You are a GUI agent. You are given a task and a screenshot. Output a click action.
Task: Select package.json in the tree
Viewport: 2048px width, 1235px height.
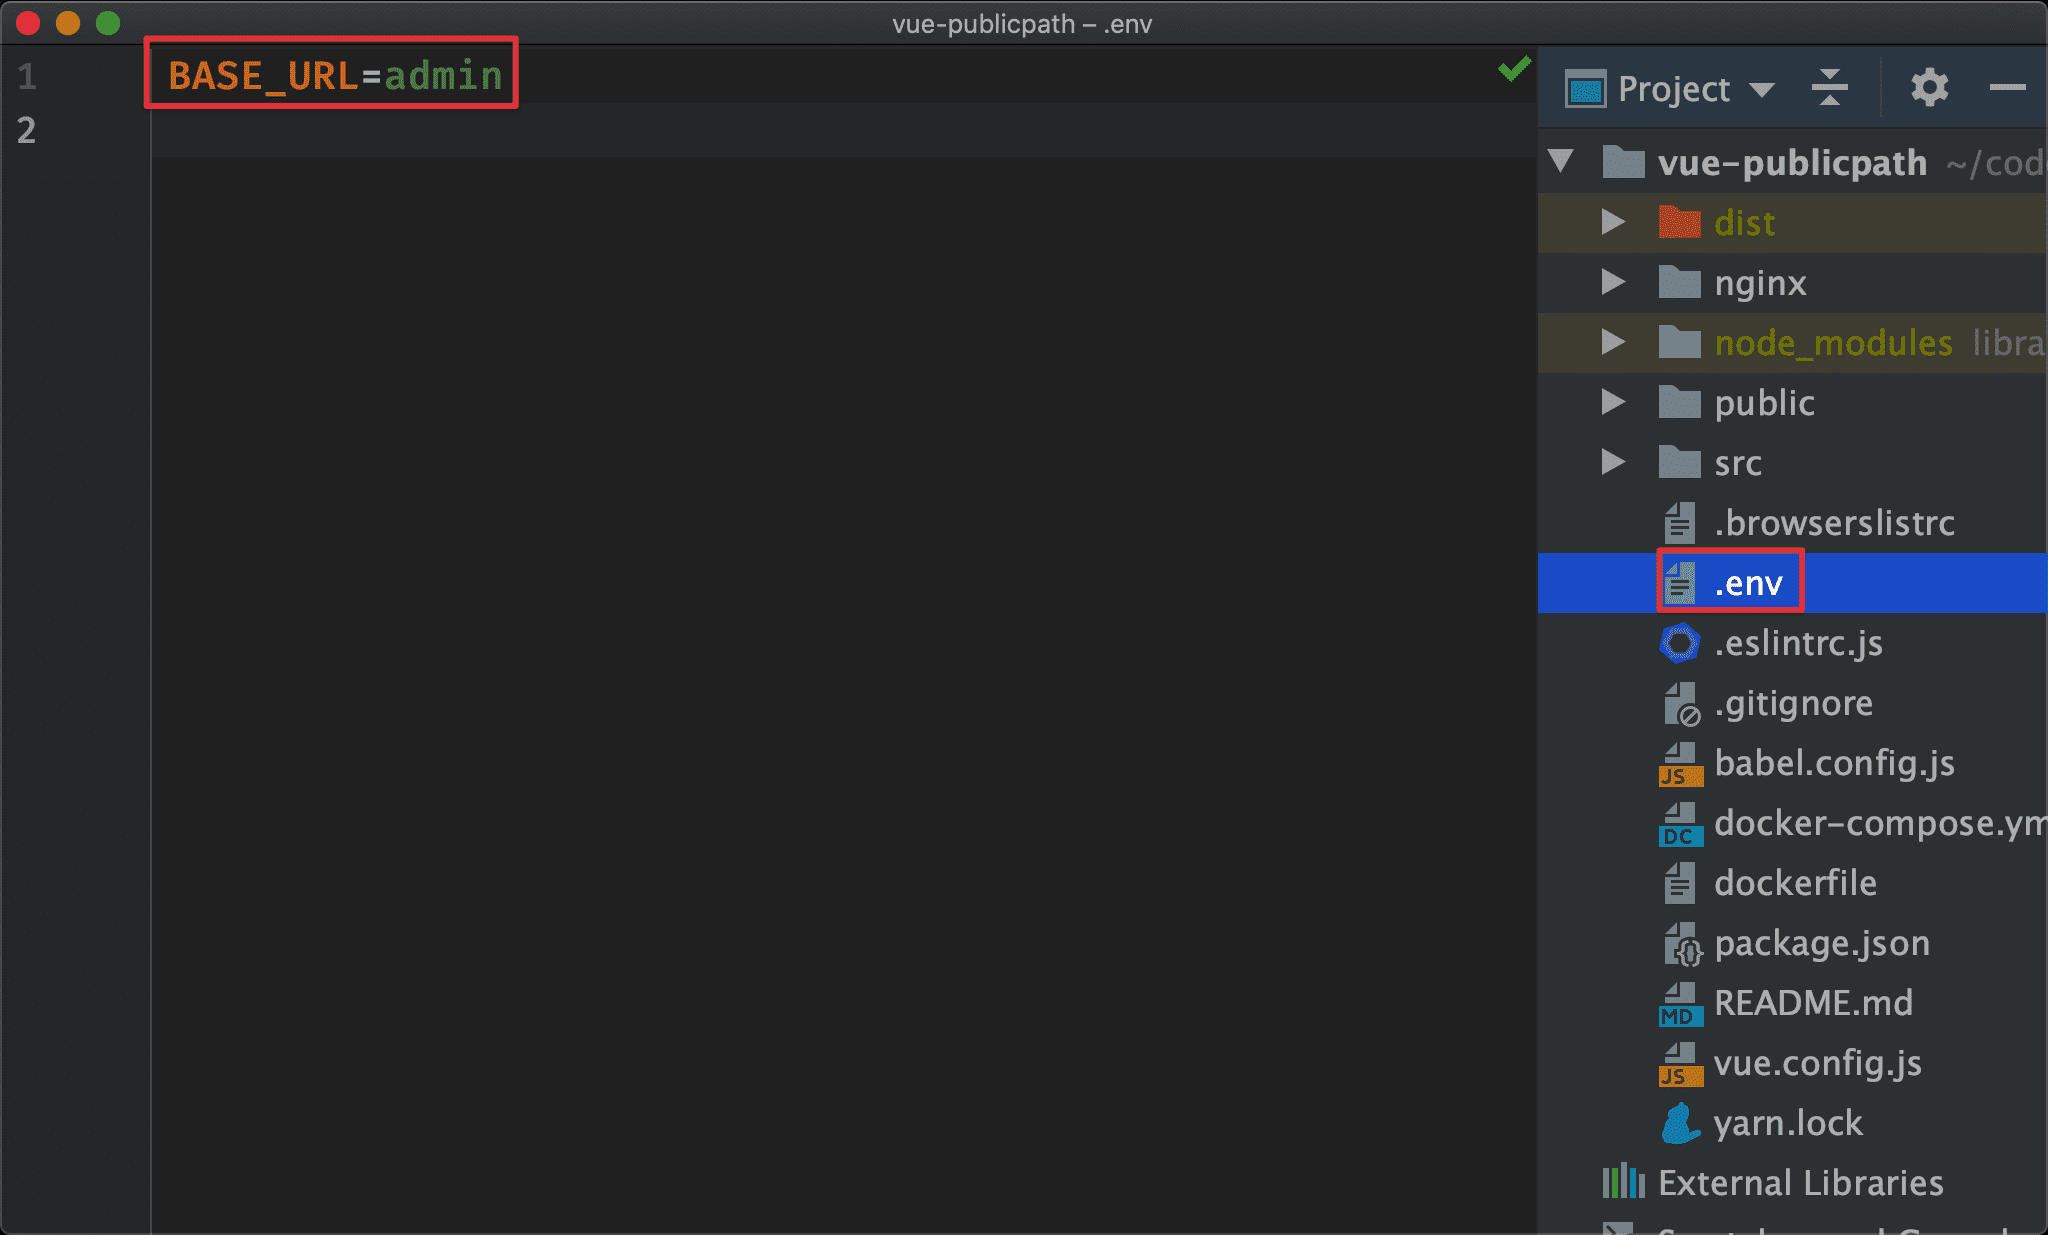(x=1822, y=943)
